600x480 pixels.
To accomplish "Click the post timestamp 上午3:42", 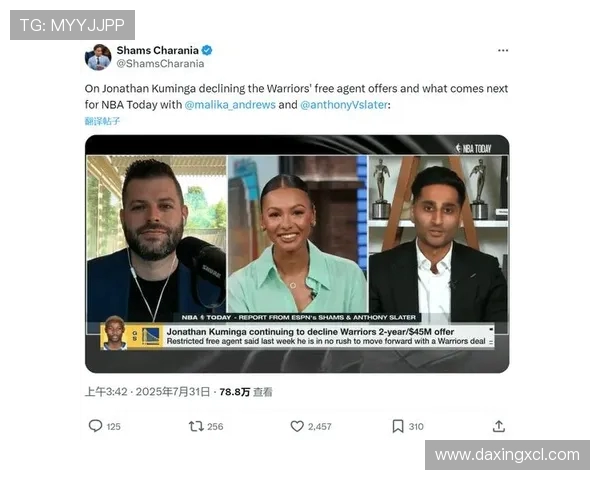I will click(x=106, y=392).
